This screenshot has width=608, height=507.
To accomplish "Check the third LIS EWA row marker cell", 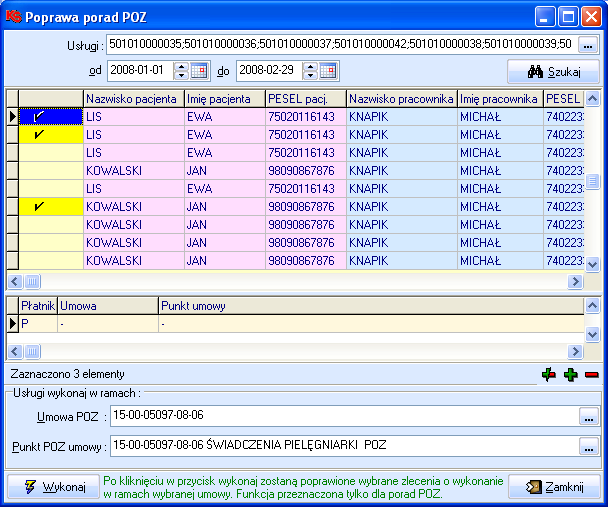I will pos(51,153).
